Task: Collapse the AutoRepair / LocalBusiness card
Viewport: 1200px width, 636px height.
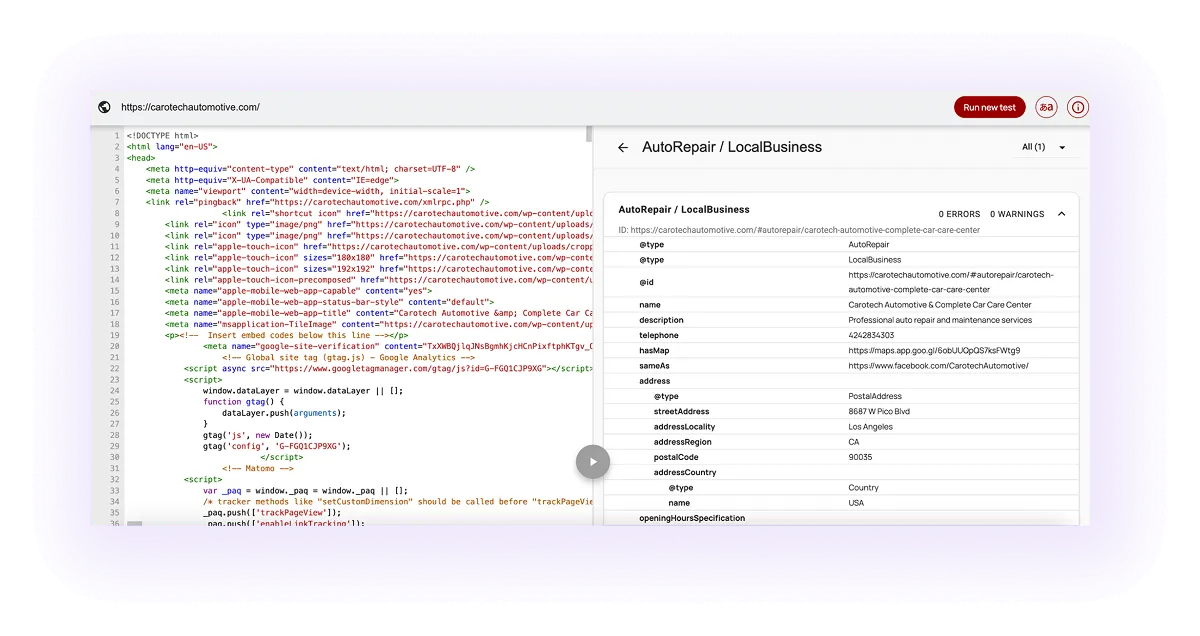Action: tap(1061, 214)
